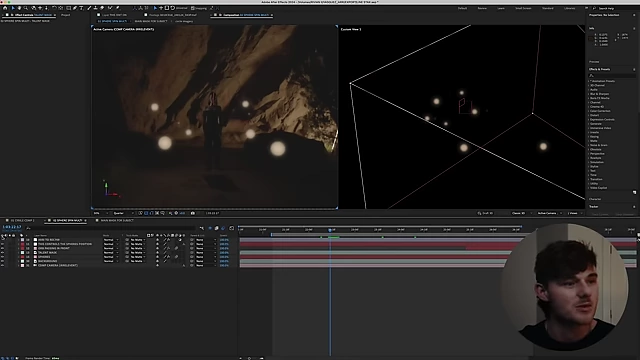The height and width of the screenshot is (360, 640).
Task: Toggle Draft 3D below the viewer
Action: click(x=485, y=213)
